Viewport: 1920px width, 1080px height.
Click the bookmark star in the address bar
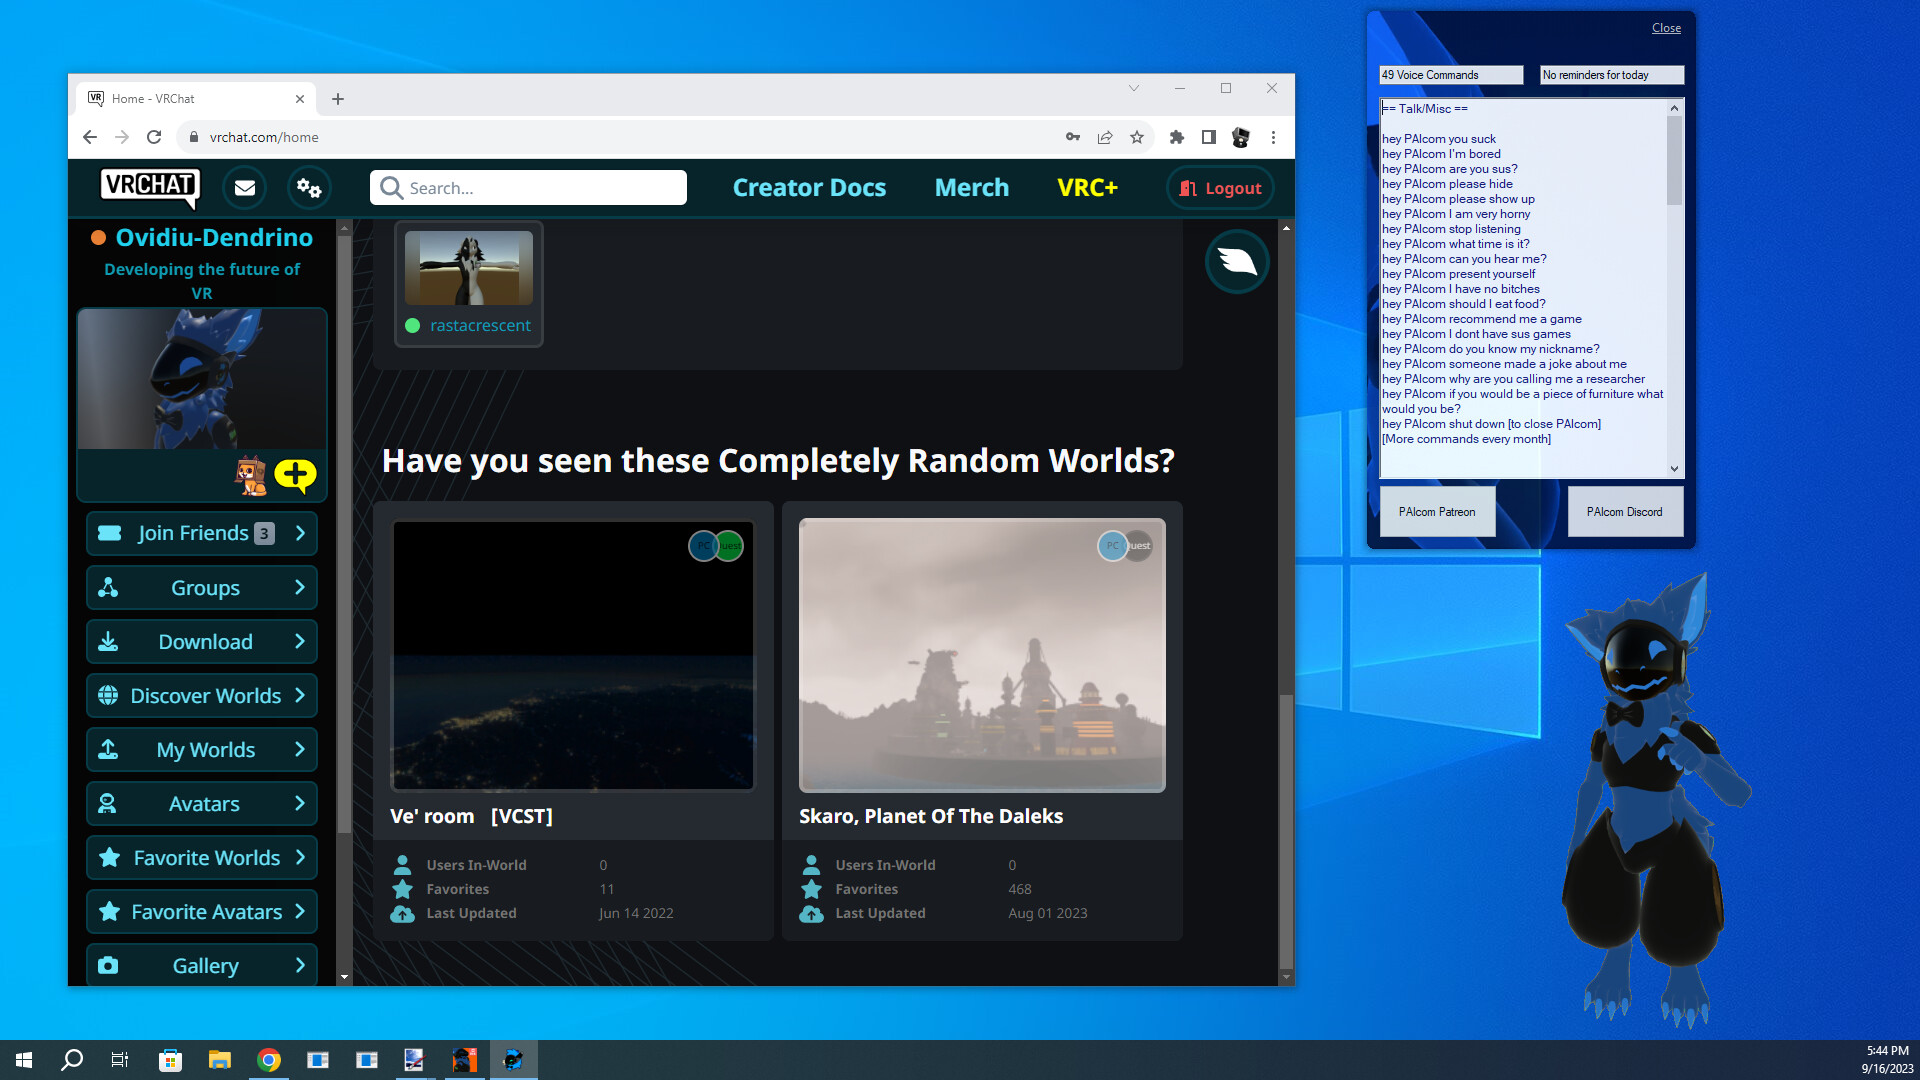click(x=1137, y=137)
